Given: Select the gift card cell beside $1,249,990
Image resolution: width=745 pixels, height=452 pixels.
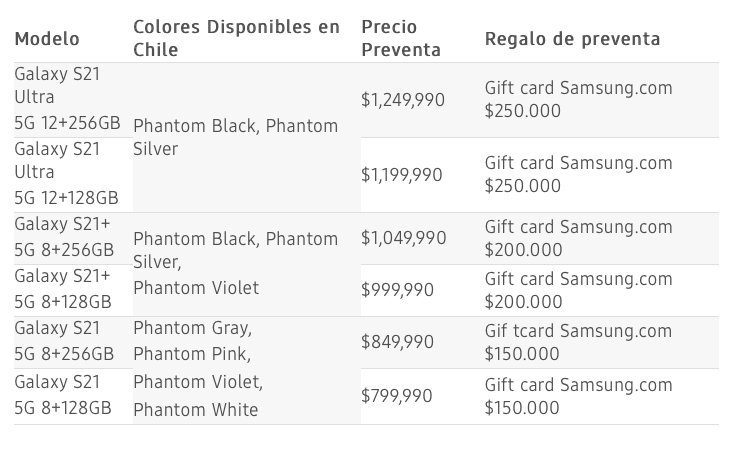Looking at the screenshot, I should (578, 99).
